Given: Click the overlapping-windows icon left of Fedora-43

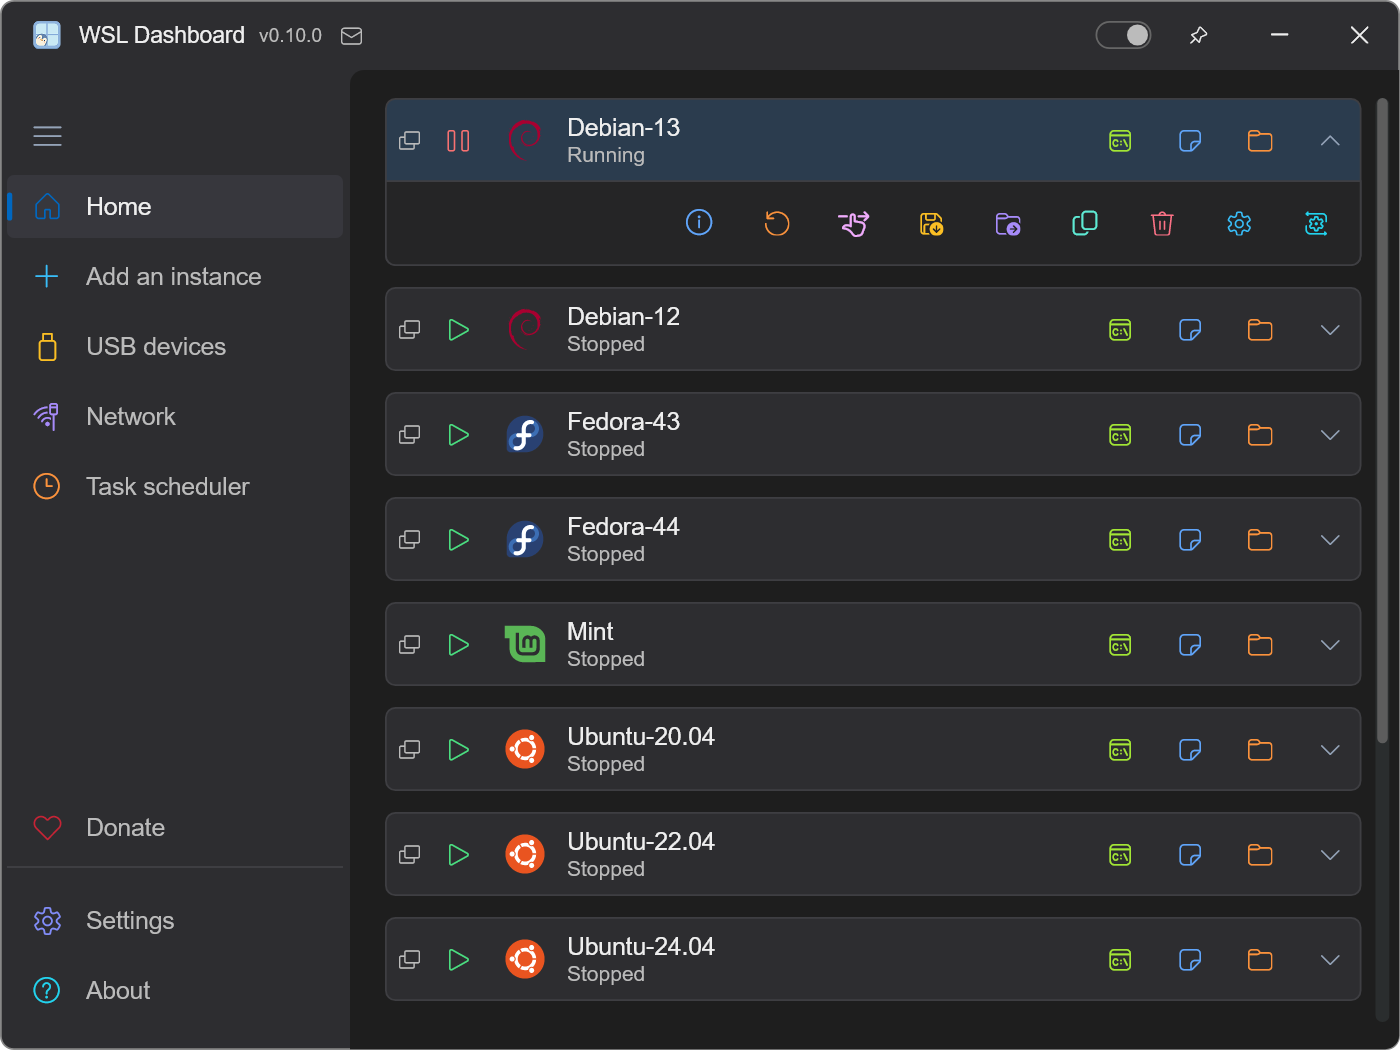Looking at the screenshot, I should click(x=409, y=435).
